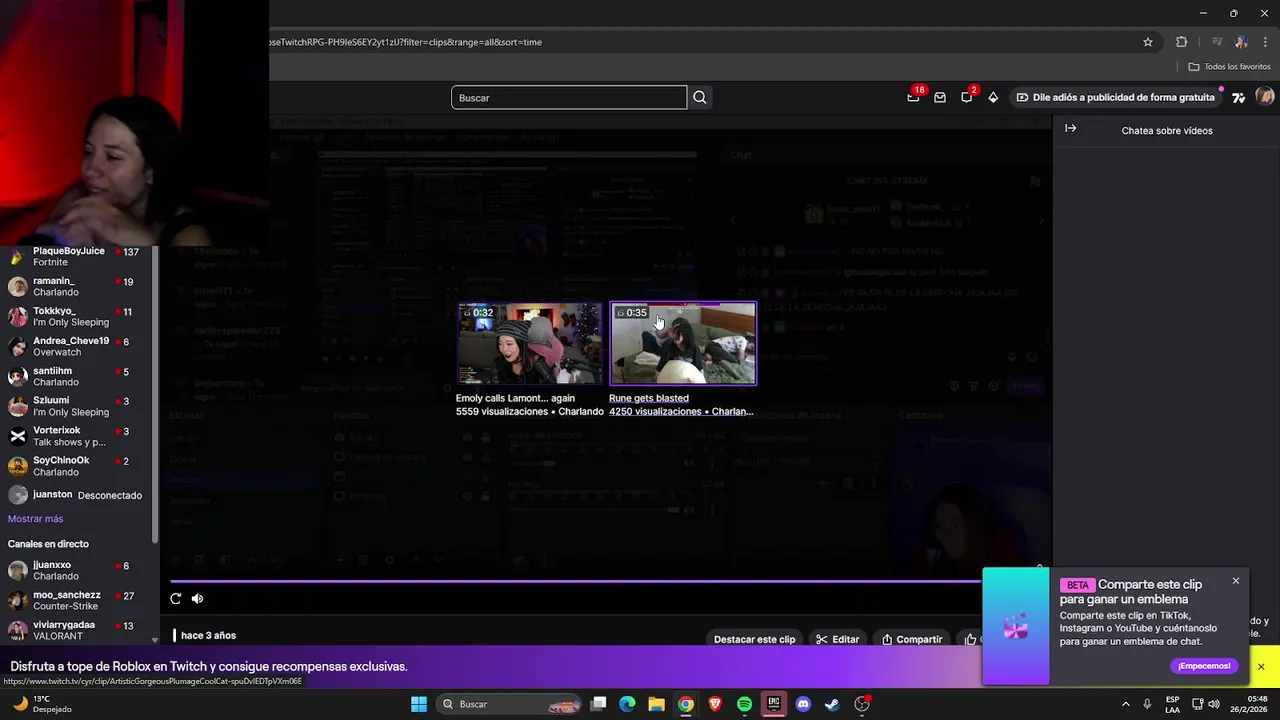Open Szluumi channel in sidebar

tap(77, 406)
